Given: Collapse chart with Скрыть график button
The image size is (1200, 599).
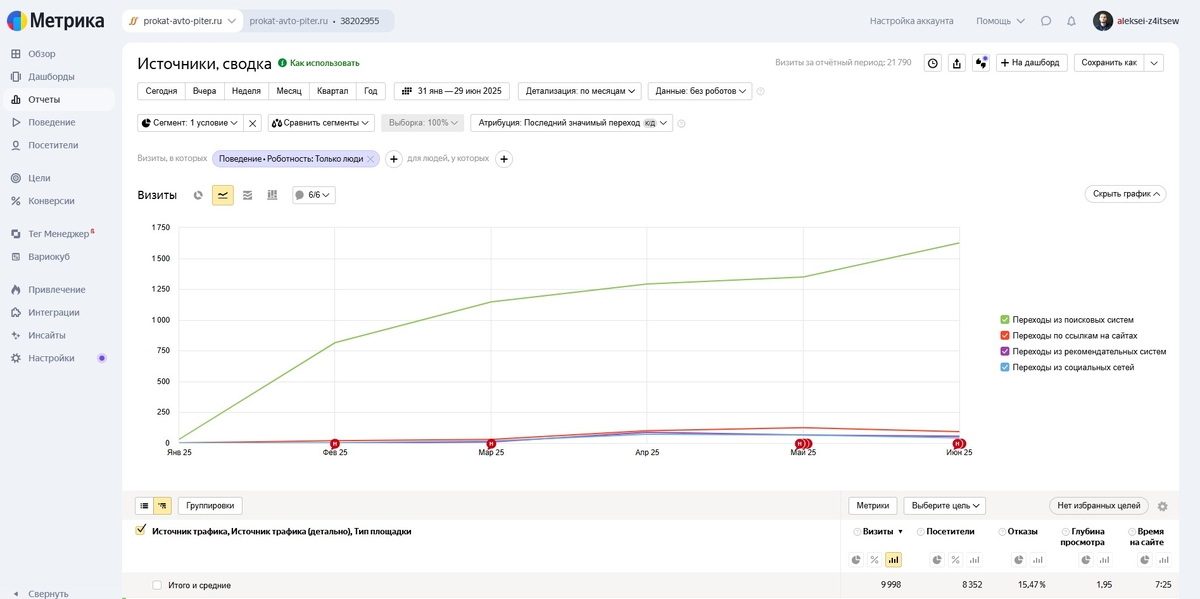Looking at the screenshot, I should click(1125, 194).
